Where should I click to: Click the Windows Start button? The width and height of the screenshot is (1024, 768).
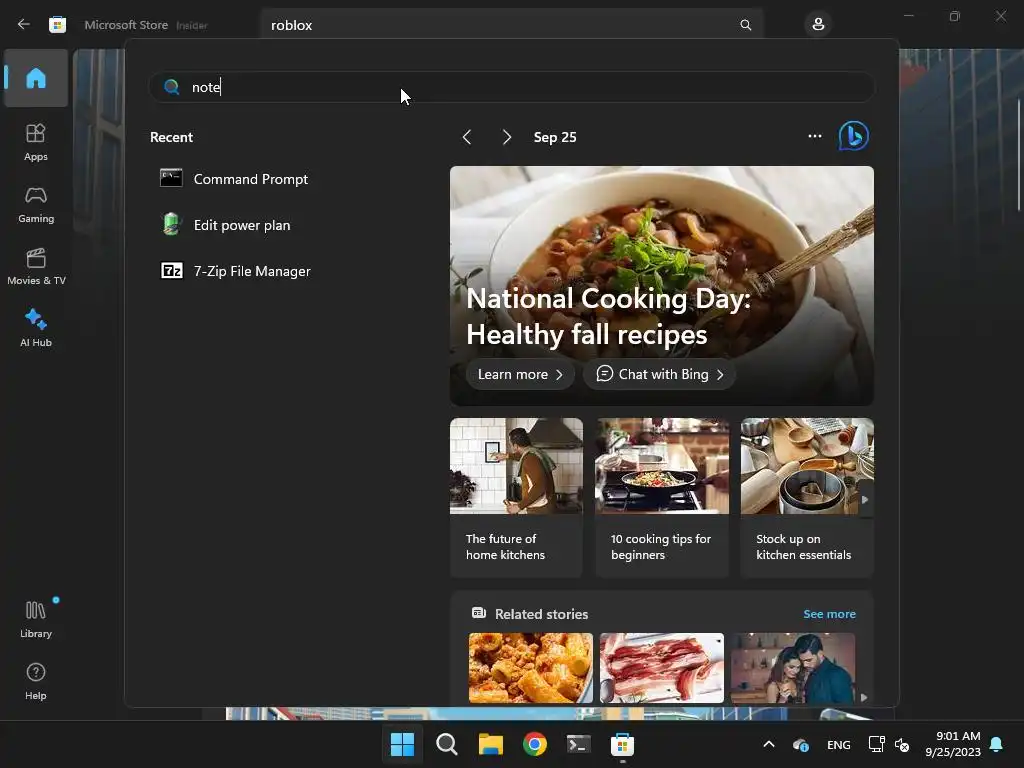pos(402,744)
